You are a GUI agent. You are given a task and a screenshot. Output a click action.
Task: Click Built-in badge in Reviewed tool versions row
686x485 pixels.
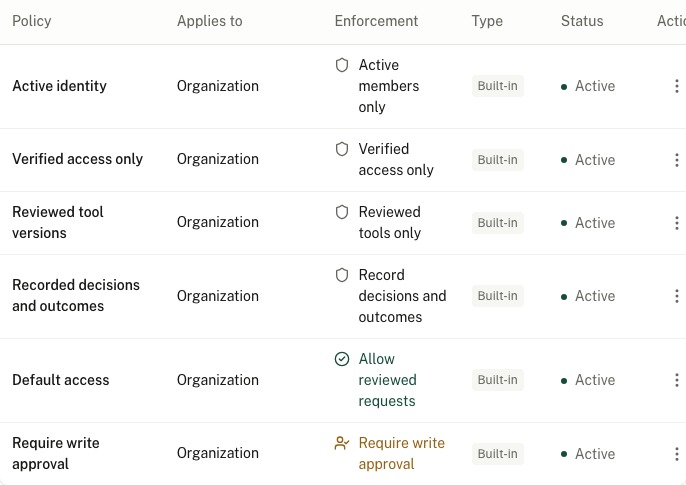point(498,223)
